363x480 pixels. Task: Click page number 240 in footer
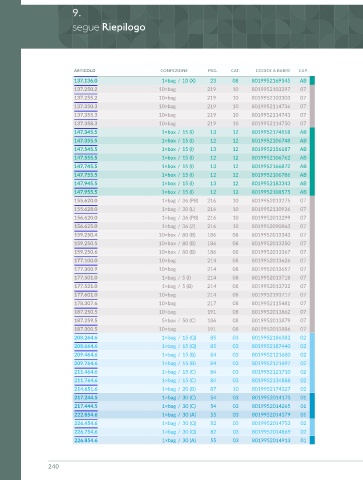pyautogui.click(x=54, y=466)
